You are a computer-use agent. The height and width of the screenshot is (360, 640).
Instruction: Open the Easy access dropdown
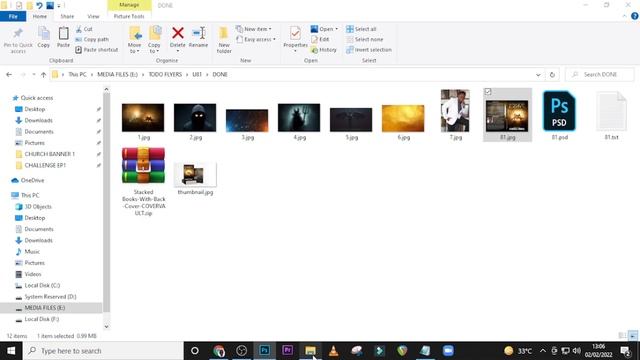256,40
